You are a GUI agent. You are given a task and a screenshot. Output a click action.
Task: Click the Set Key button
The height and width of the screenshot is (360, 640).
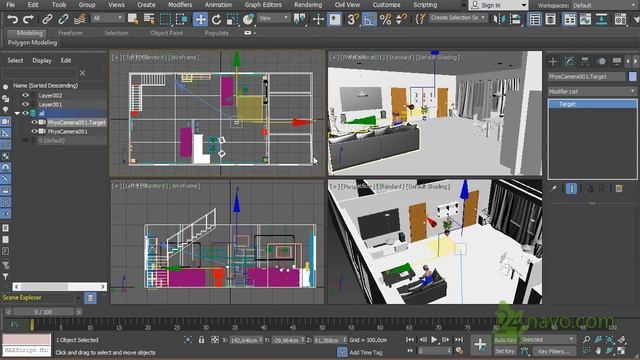click(x=505, y=351)
